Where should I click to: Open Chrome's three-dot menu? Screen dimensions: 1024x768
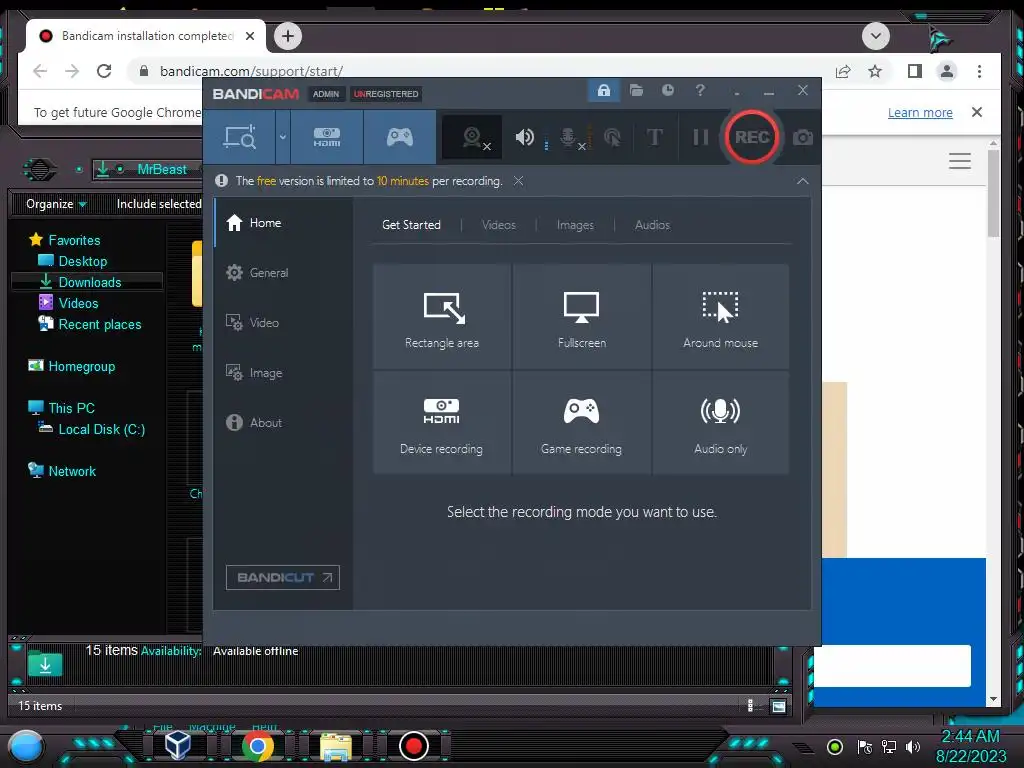(x=979, y=71)
